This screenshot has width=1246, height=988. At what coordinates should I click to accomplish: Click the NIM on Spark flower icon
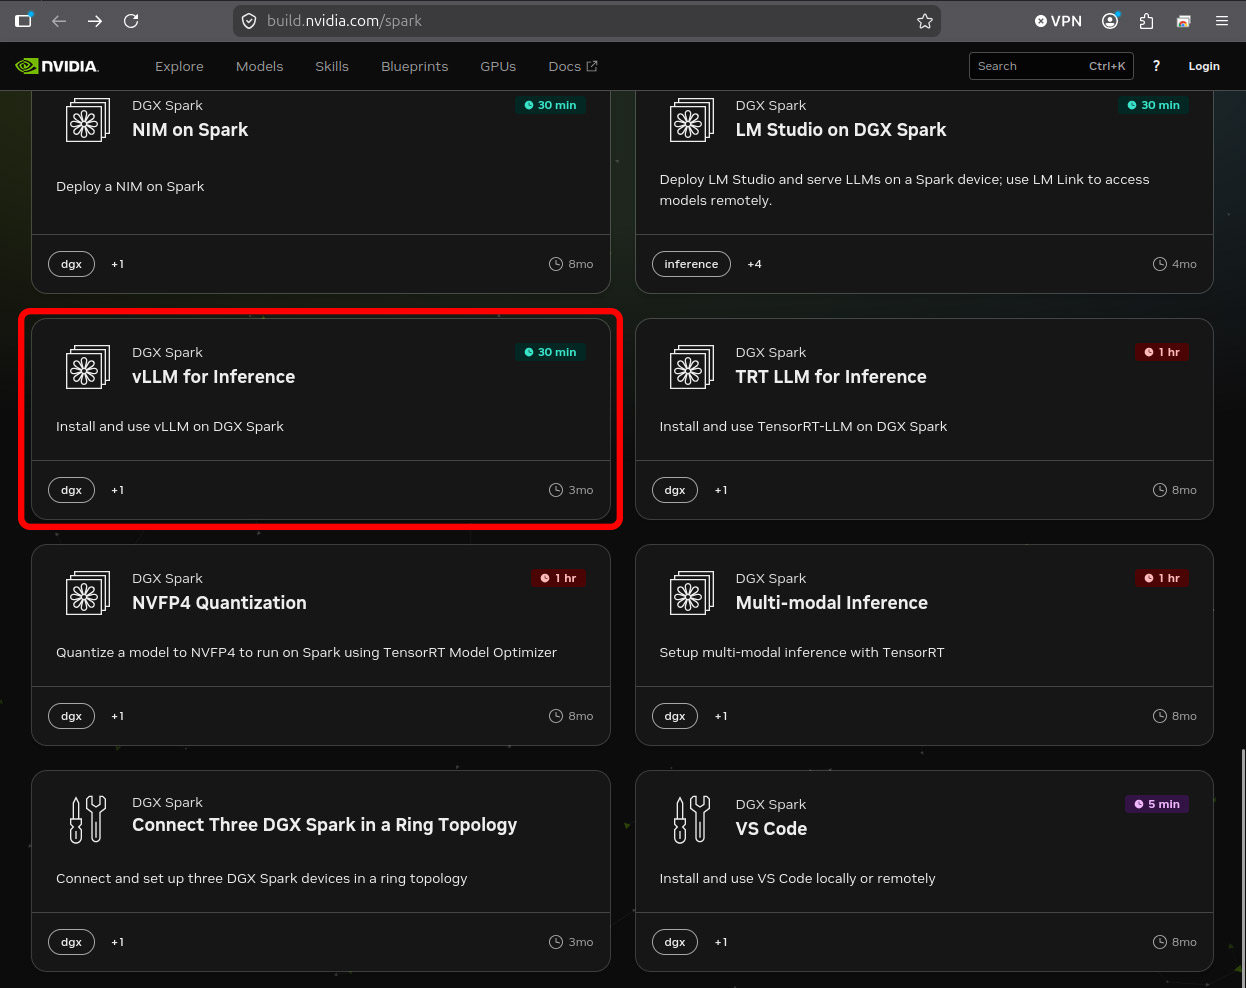pyautogui.click(x=88, y=121)
